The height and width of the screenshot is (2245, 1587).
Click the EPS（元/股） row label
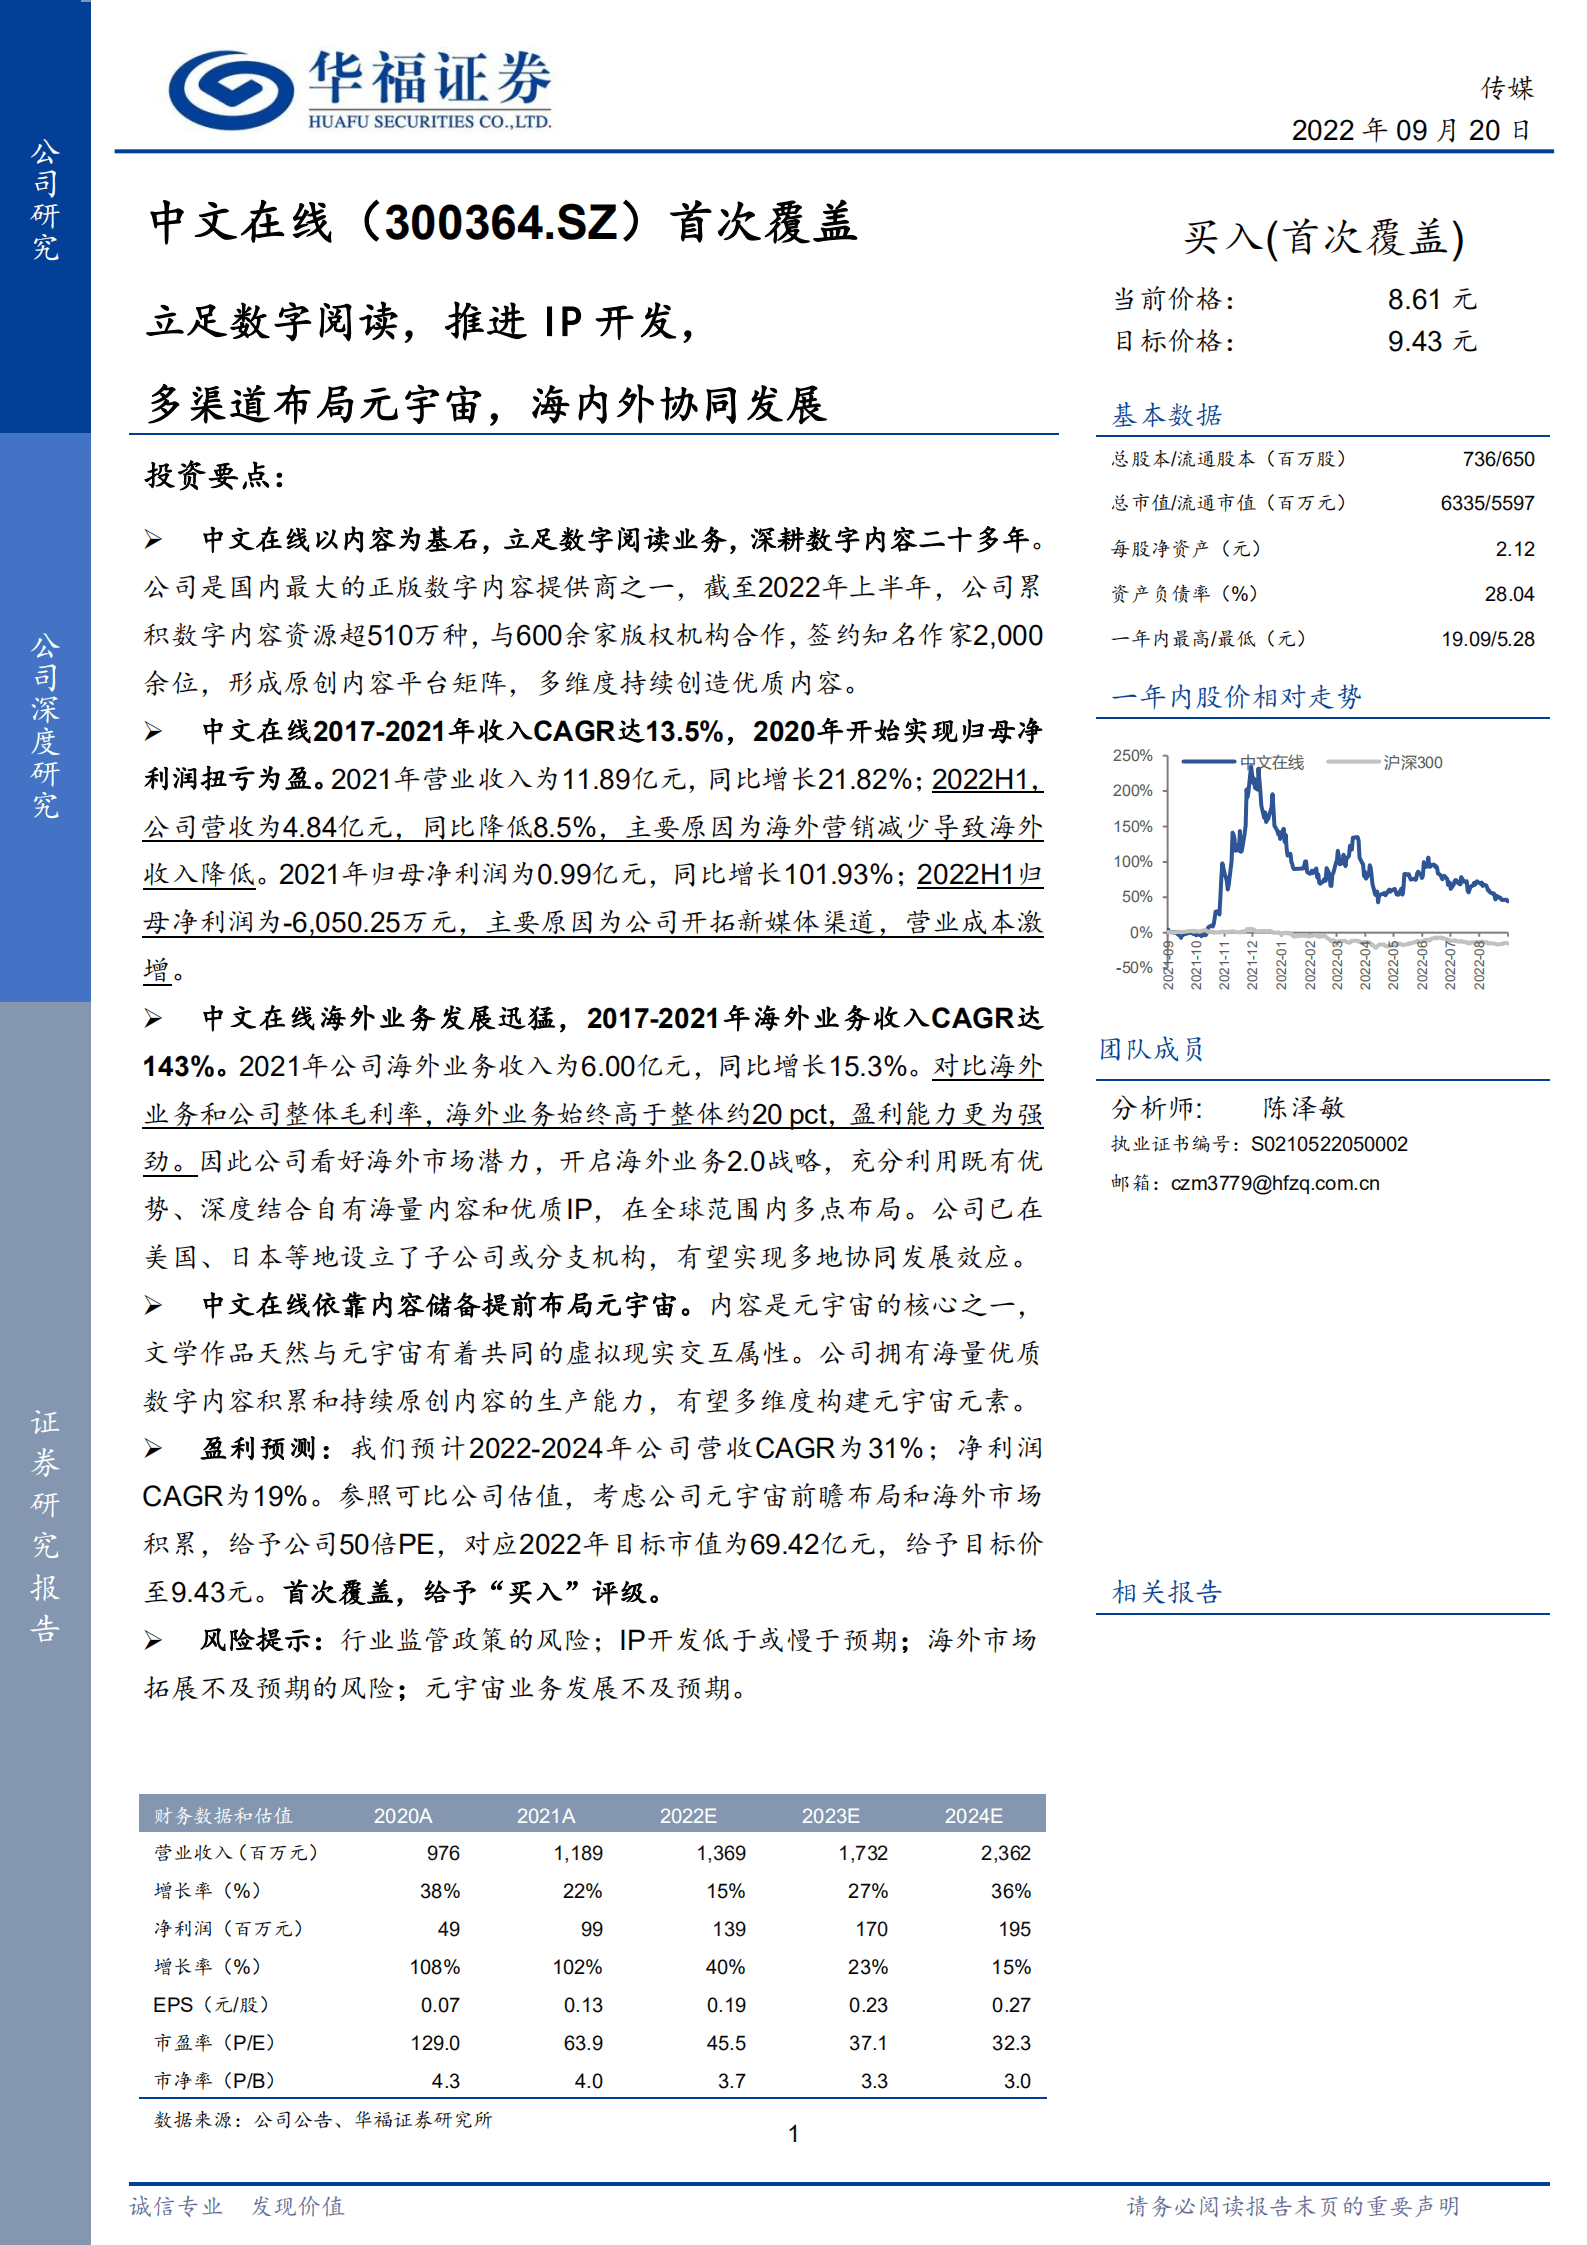(211, 2005)
